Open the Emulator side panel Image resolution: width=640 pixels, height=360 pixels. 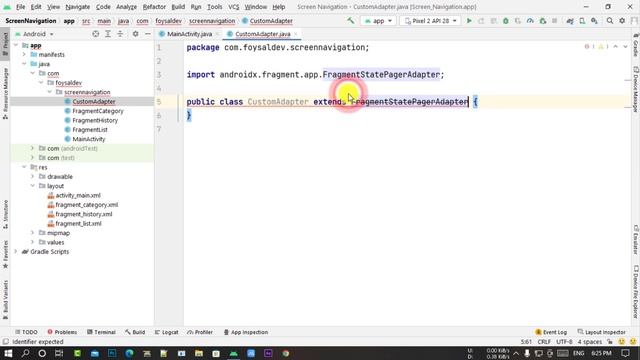click(x=636, y=240)
